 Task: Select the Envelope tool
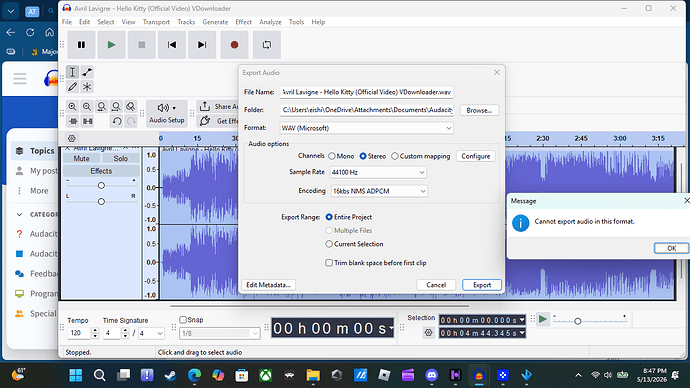point(87,72)
